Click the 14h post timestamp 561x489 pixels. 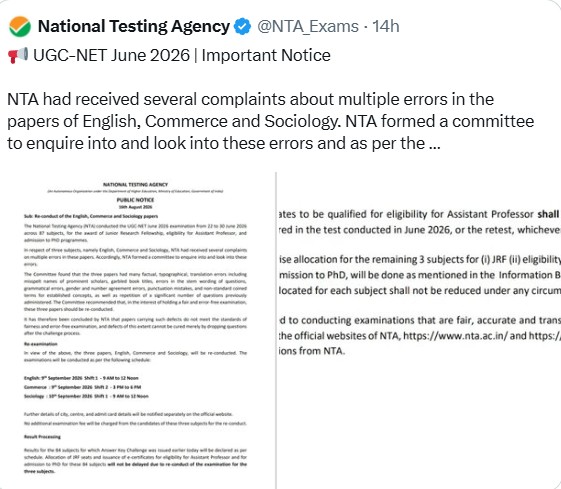coord(386,26)
